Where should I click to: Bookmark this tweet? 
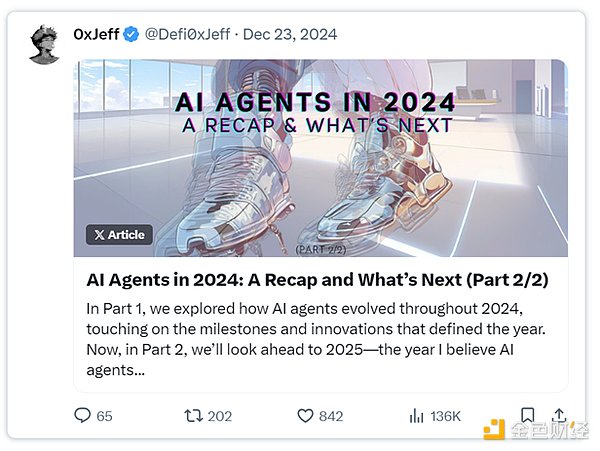[529, 414]
